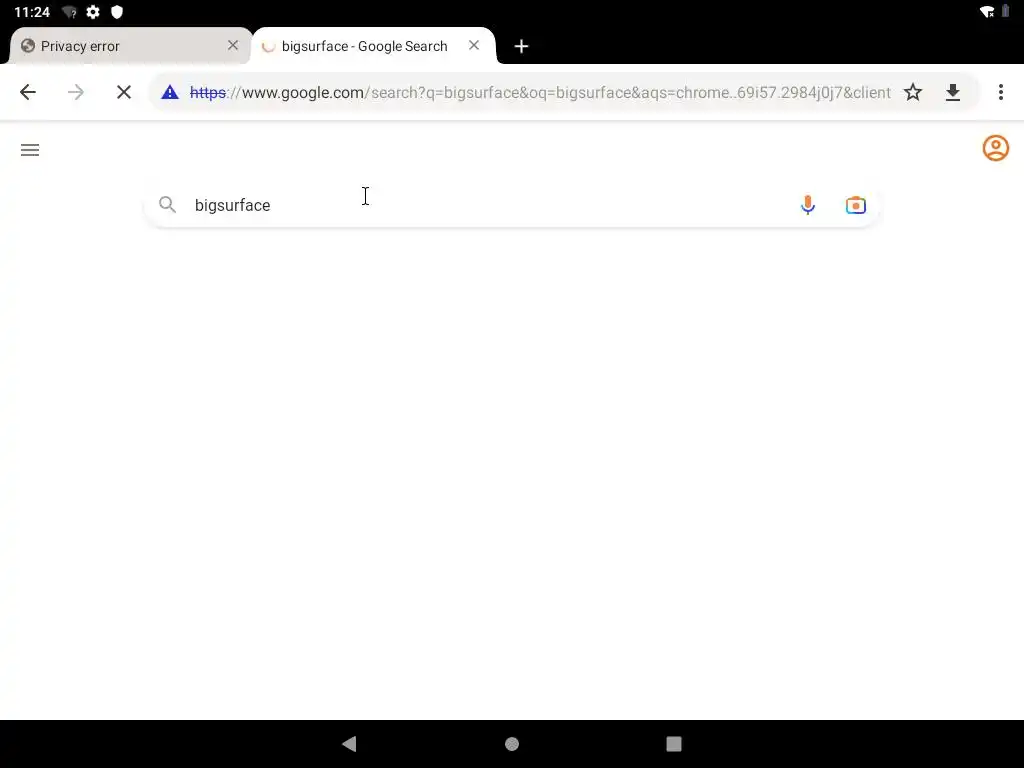This screenshot has width=1024, height=768.
Task: Start voice search with microphone
Action: coord(808,205)
